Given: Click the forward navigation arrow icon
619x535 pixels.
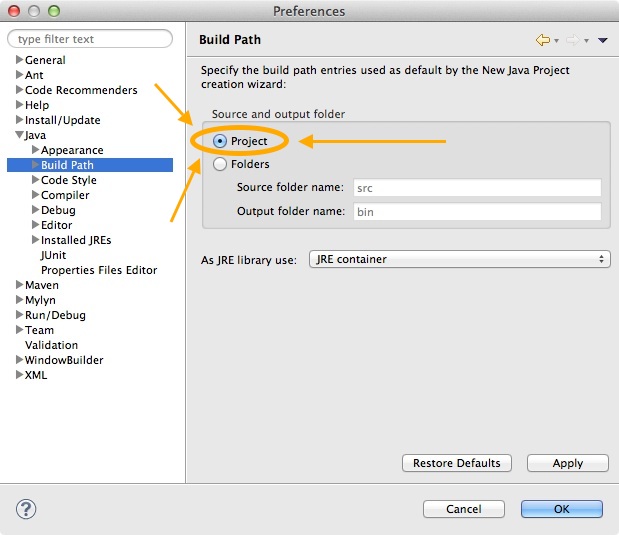Looking at the screenshot, I should tap(573, 40).
